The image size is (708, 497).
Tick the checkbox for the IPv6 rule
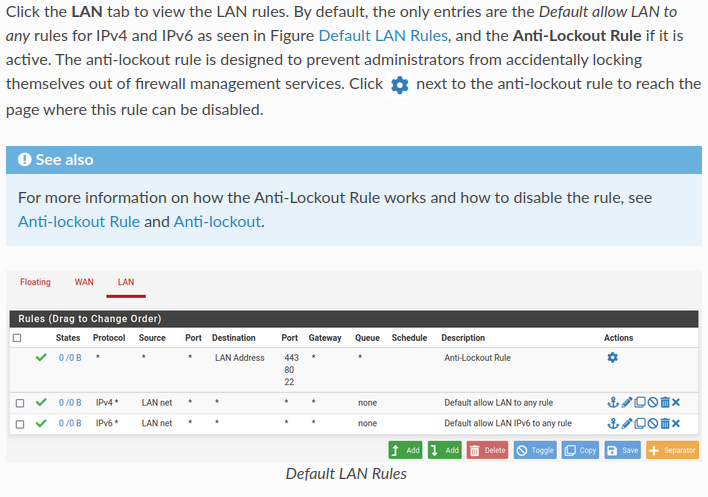(x=20, y=424)
